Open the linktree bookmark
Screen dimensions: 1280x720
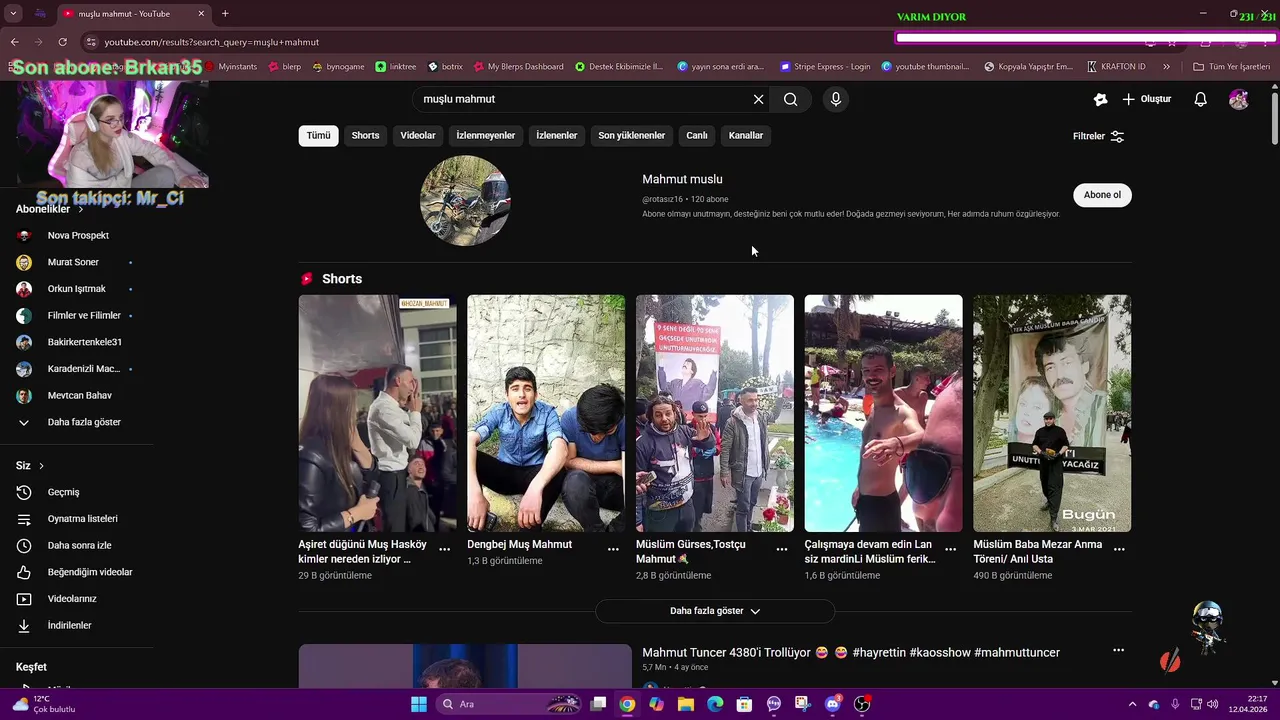pos(396,67)
